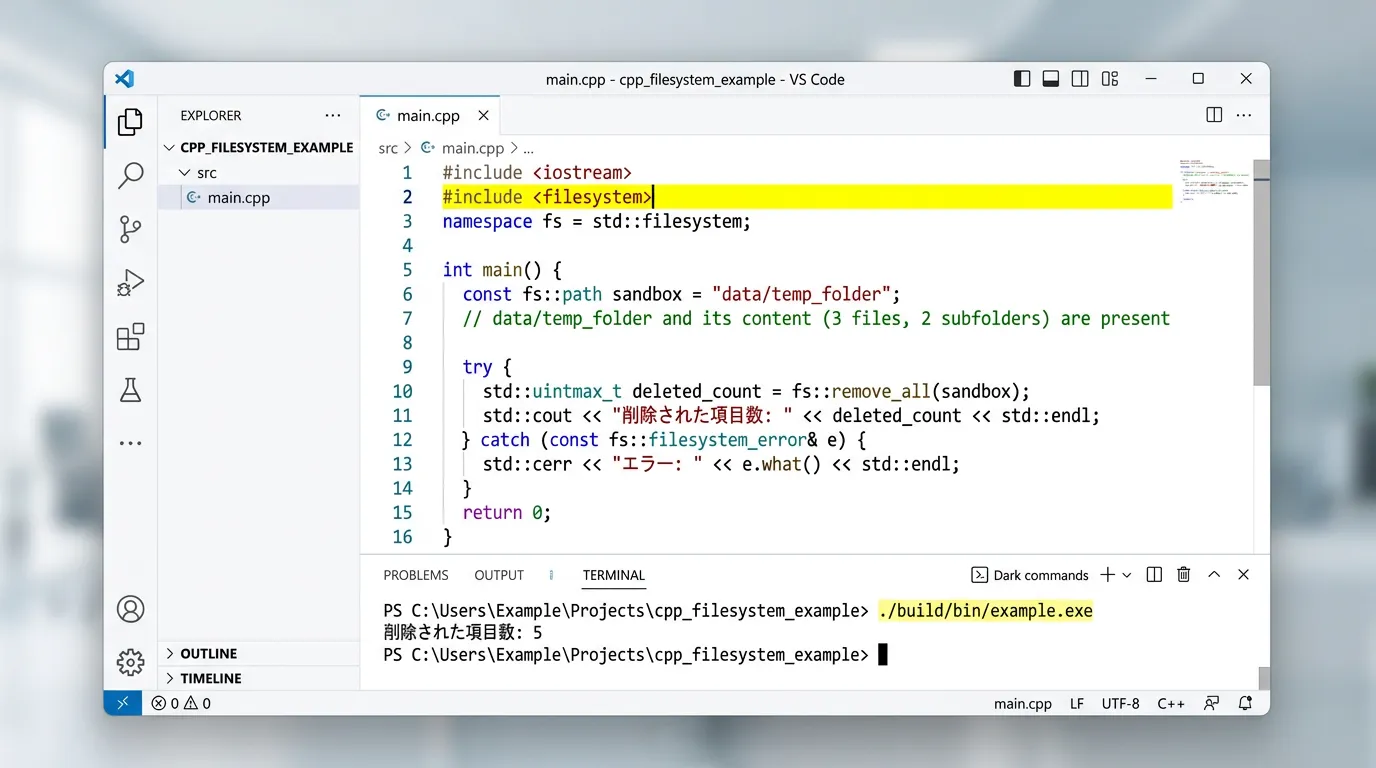Switch to the PROBLEMS tab

tap(416, 575)
